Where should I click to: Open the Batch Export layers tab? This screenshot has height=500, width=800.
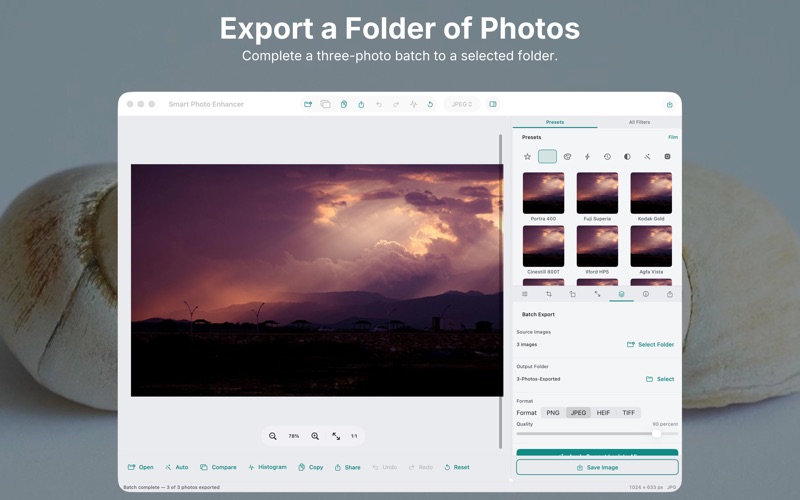click(621, 294)
